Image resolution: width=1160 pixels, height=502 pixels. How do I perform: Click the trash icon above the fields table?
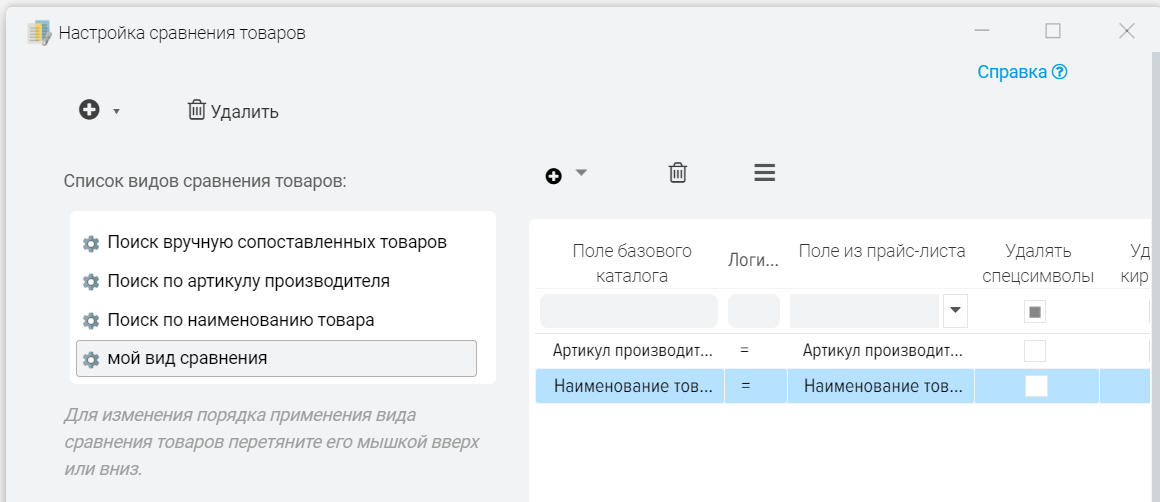tap(678, 173)
